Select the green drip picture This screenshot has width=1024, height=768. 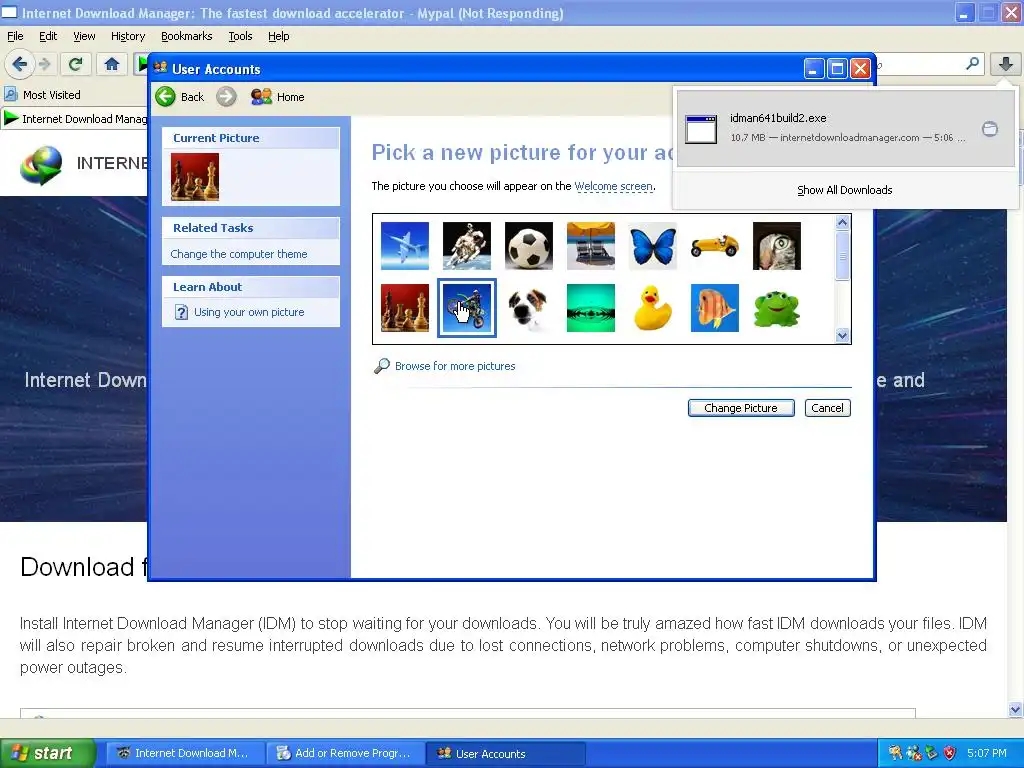click(x=590, y=308)
